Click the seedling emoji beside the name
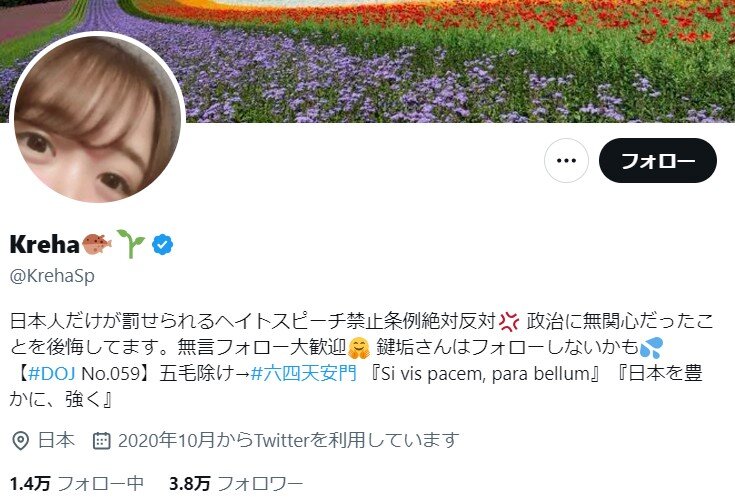The width and height of the screenshot is (735, 497). [x=131, y=244]
